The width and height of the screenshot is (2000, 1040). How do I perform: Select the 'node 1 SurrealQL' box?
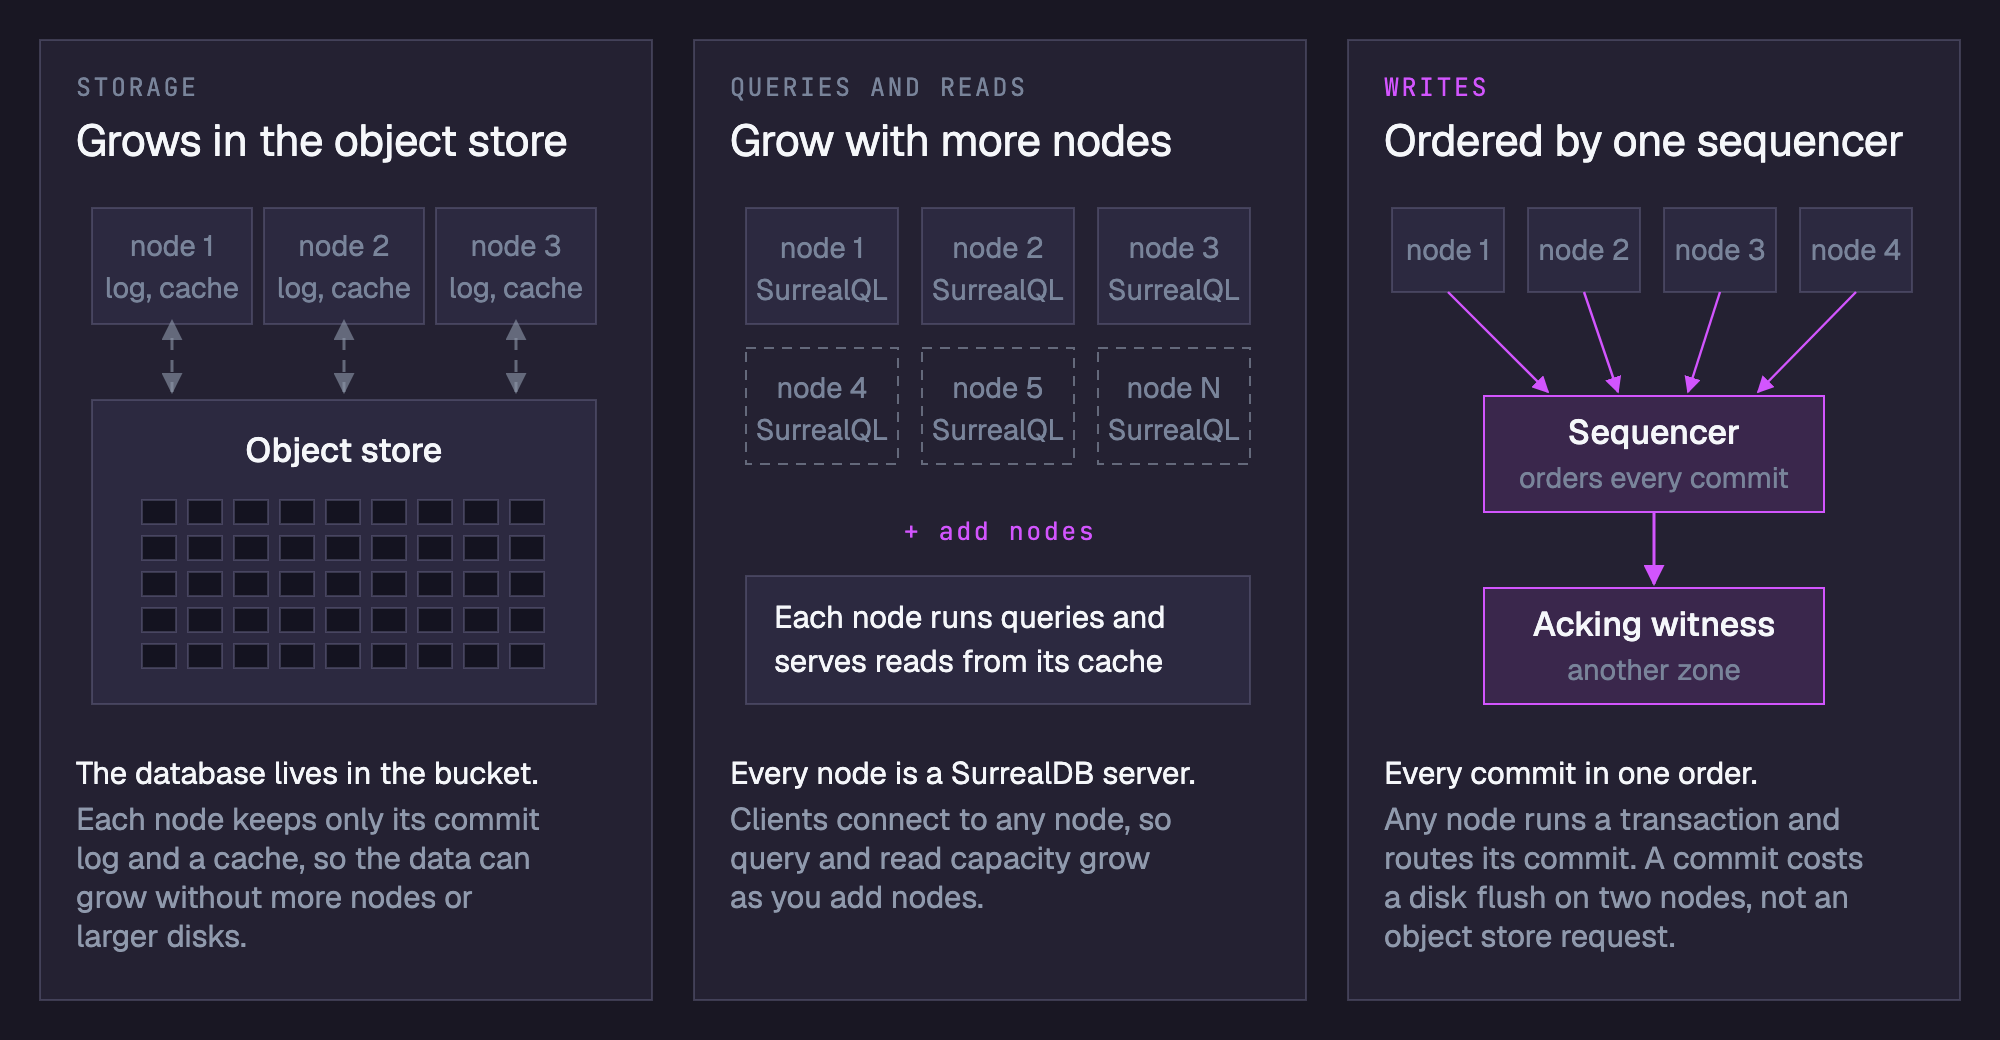pyautogui.click(x=822, y=266)
